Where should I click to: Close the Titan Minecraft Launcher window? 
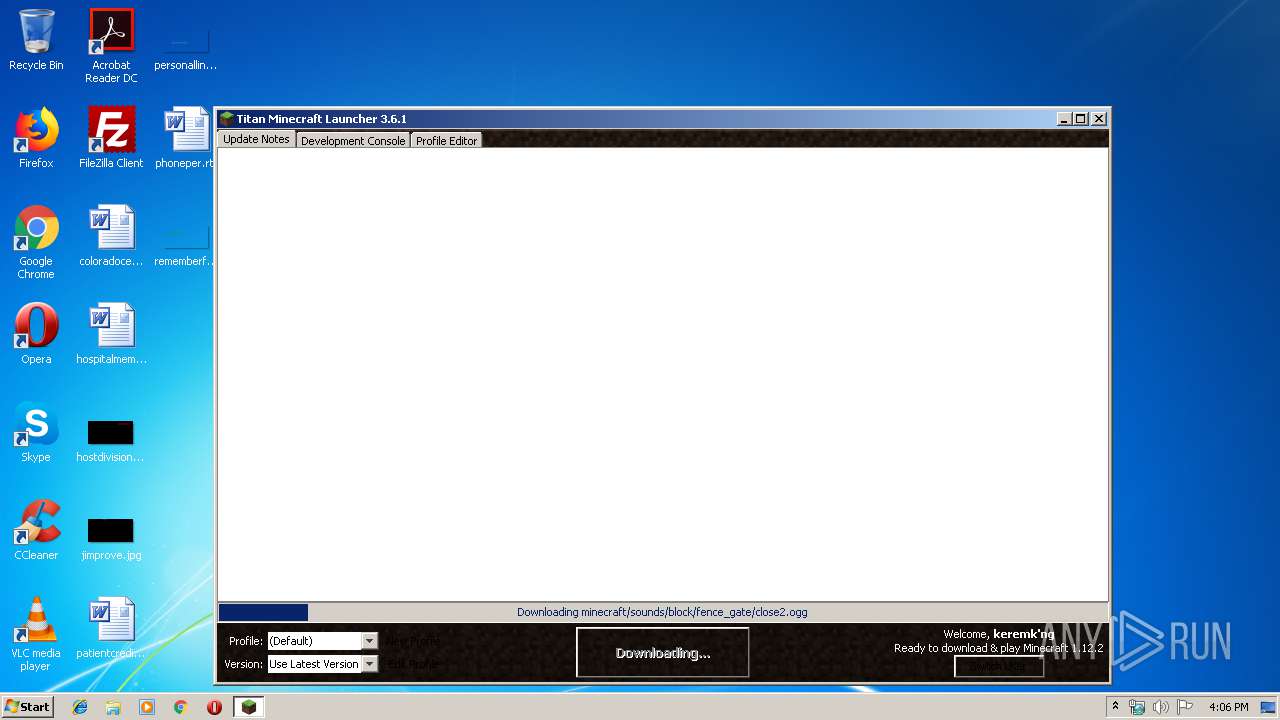1099,119
